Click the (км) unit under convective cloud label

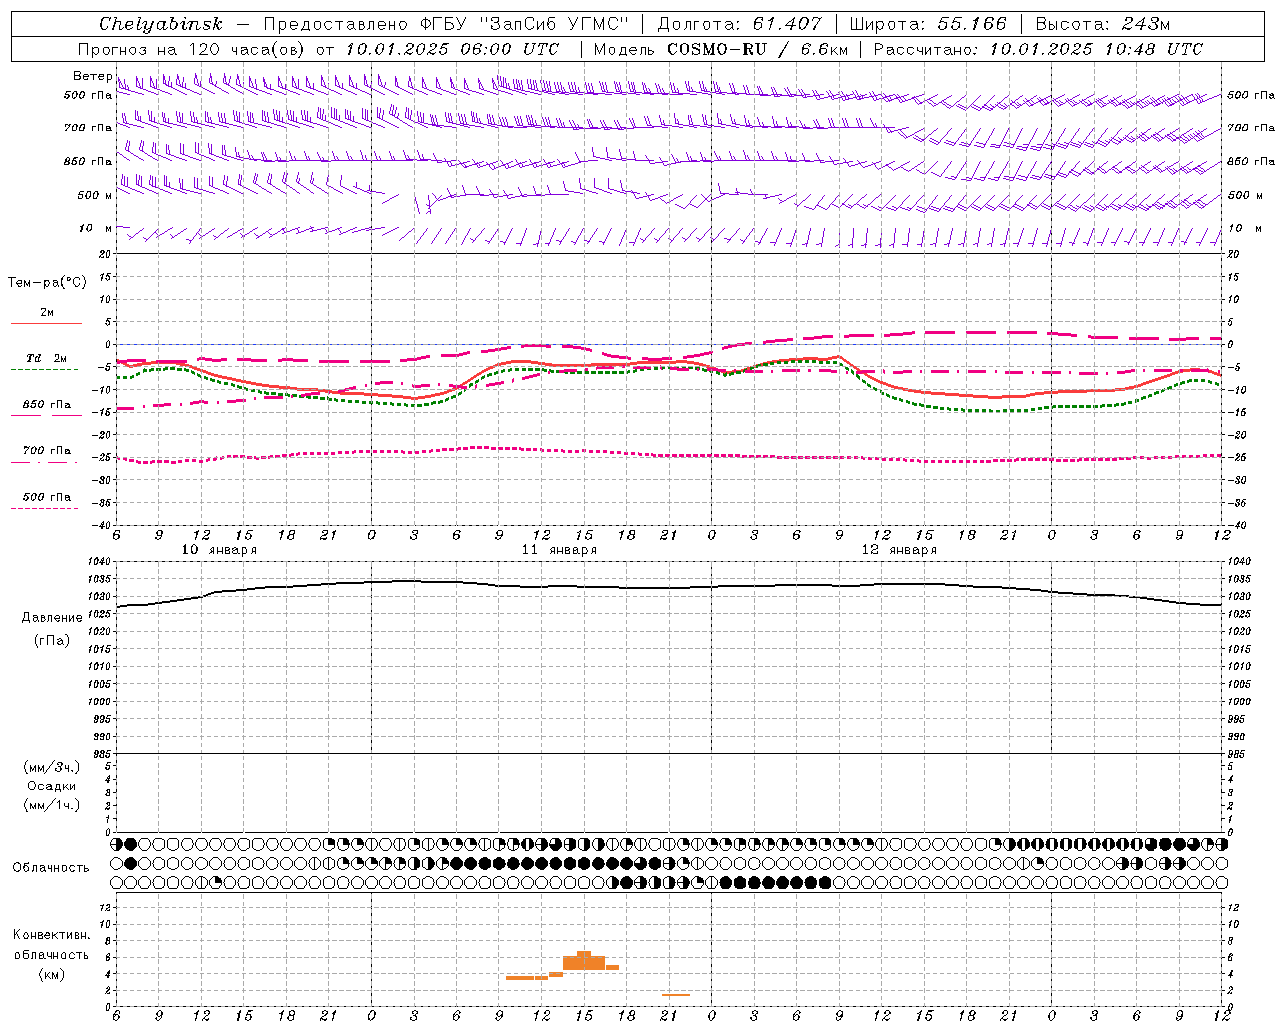pos(51,974)
